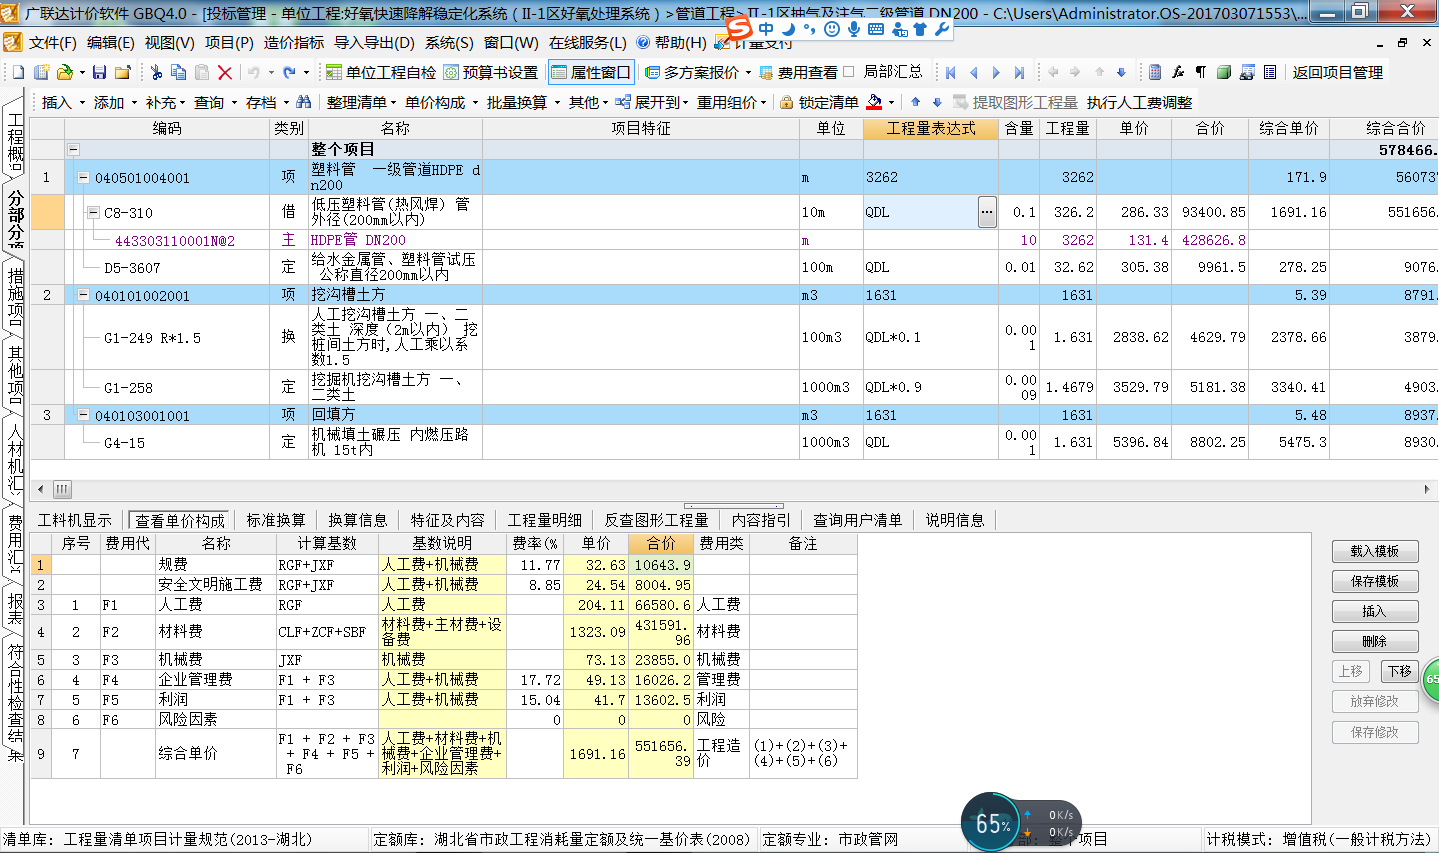Collapse the C8-310 sub-item node
Screen dimensions: 1439x853
coord(93,212)
